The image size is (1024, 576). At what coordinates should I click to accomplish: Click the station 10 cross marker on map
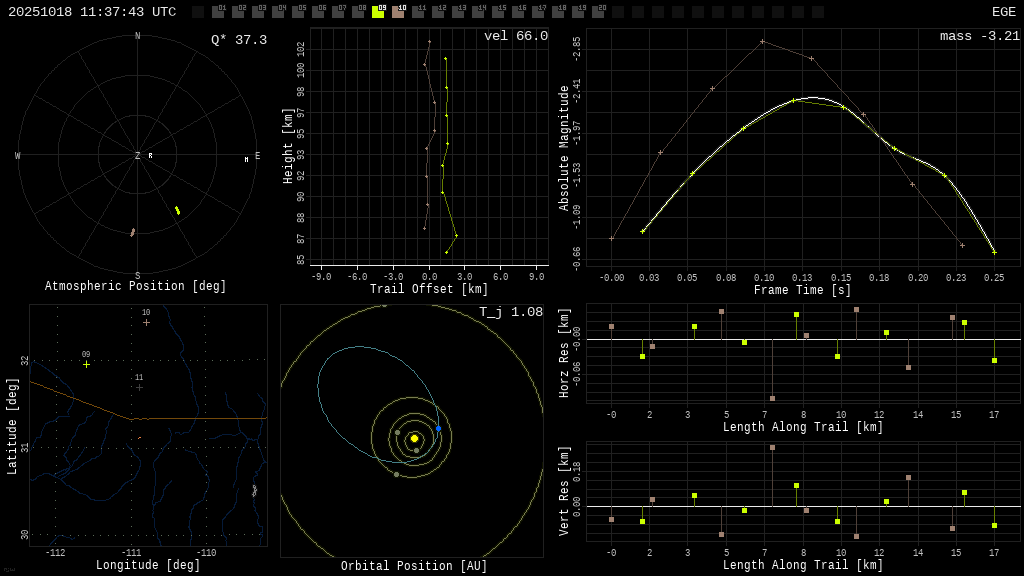click(146, 322)
